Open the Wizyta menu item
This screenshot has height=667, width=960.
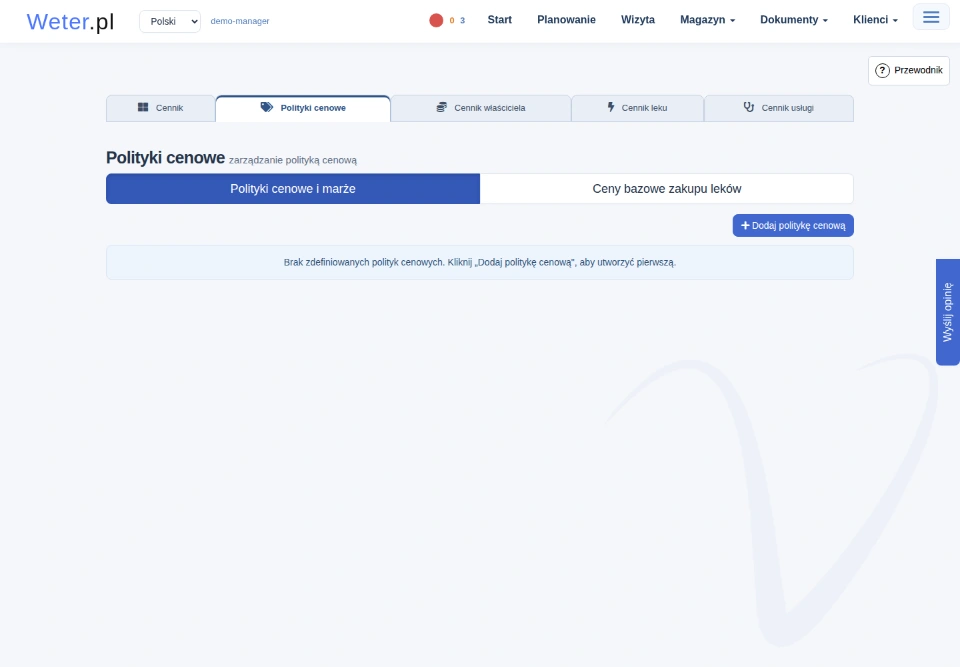[638, 20]
